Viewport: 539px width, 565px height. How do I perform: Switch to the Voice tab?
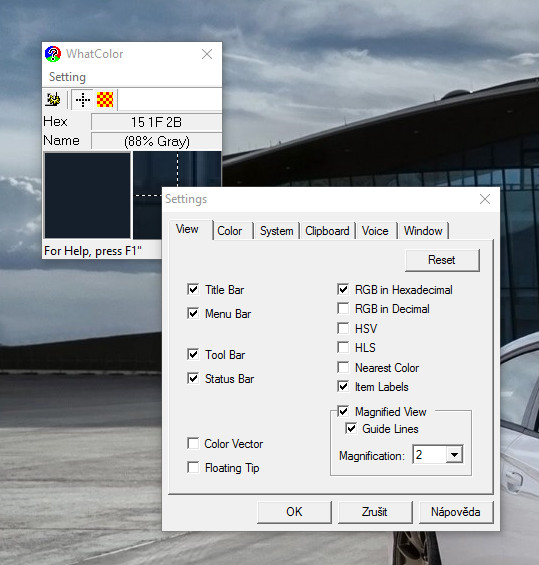click(375, 231)
